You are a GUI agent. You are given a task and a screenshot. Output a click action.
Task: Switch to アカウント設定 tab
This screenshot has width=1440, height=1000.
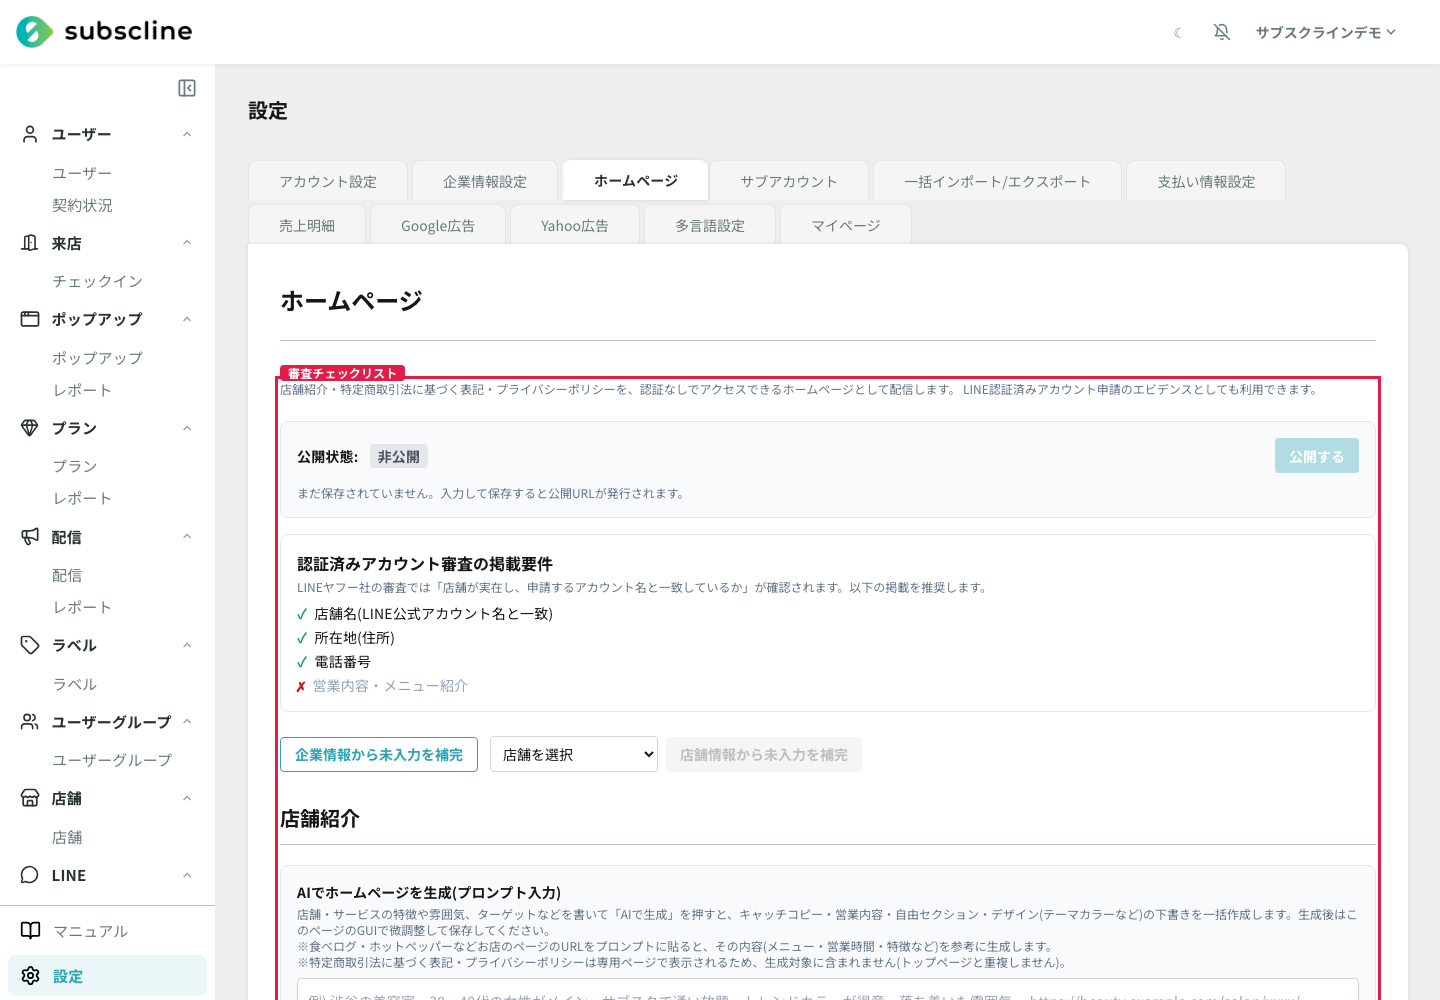(x=328, y=181)
